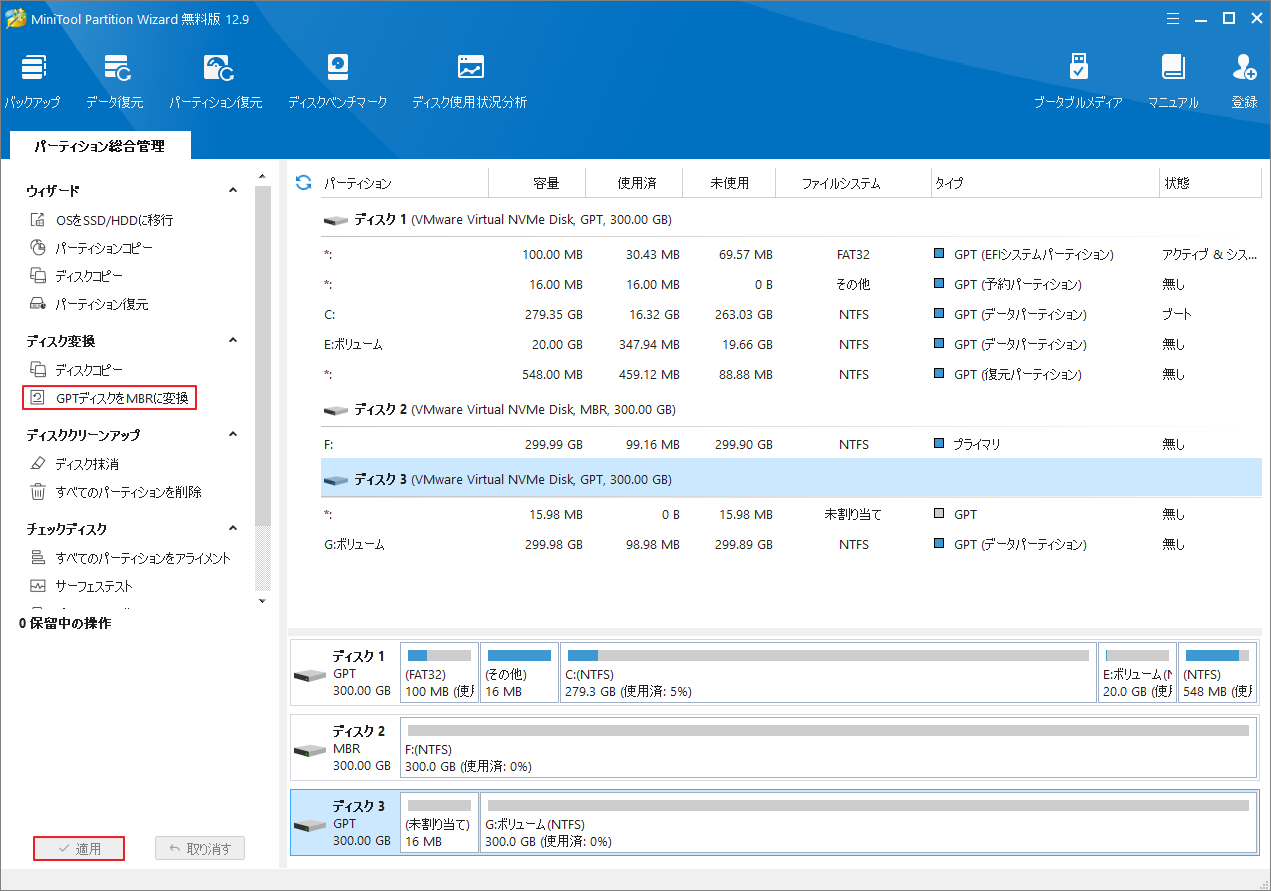
Task: Select the F: partition row
Action: (x=791, y=444)
